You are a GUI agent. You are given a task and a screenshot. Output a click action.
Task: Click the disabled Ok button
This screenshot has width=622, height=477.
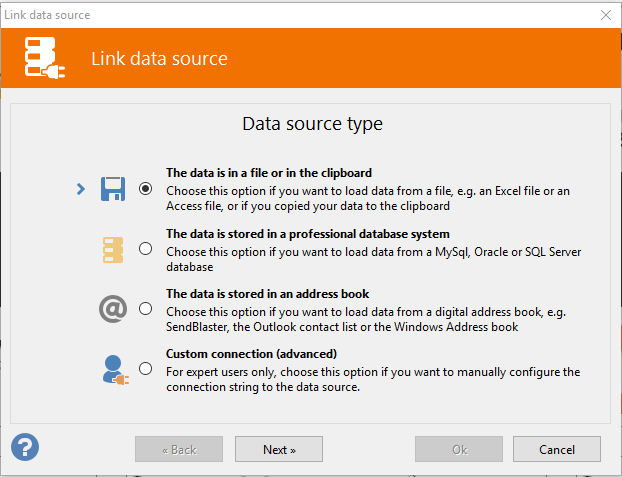point(459,449)
